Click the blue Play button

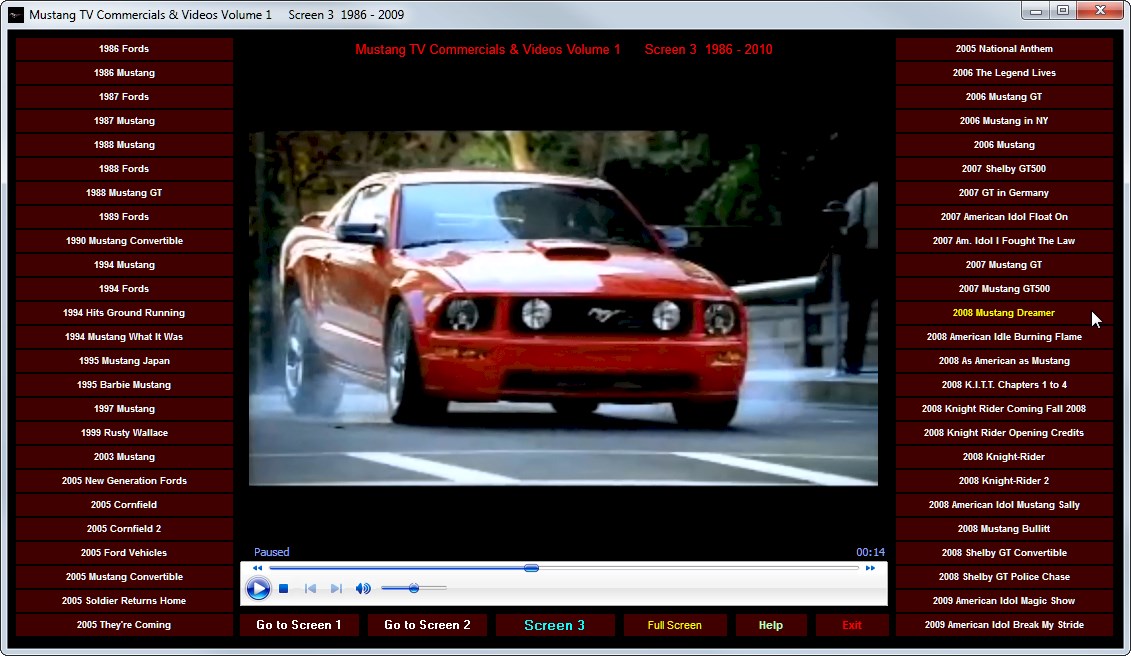pyautogui.click(x=258, y=589)
